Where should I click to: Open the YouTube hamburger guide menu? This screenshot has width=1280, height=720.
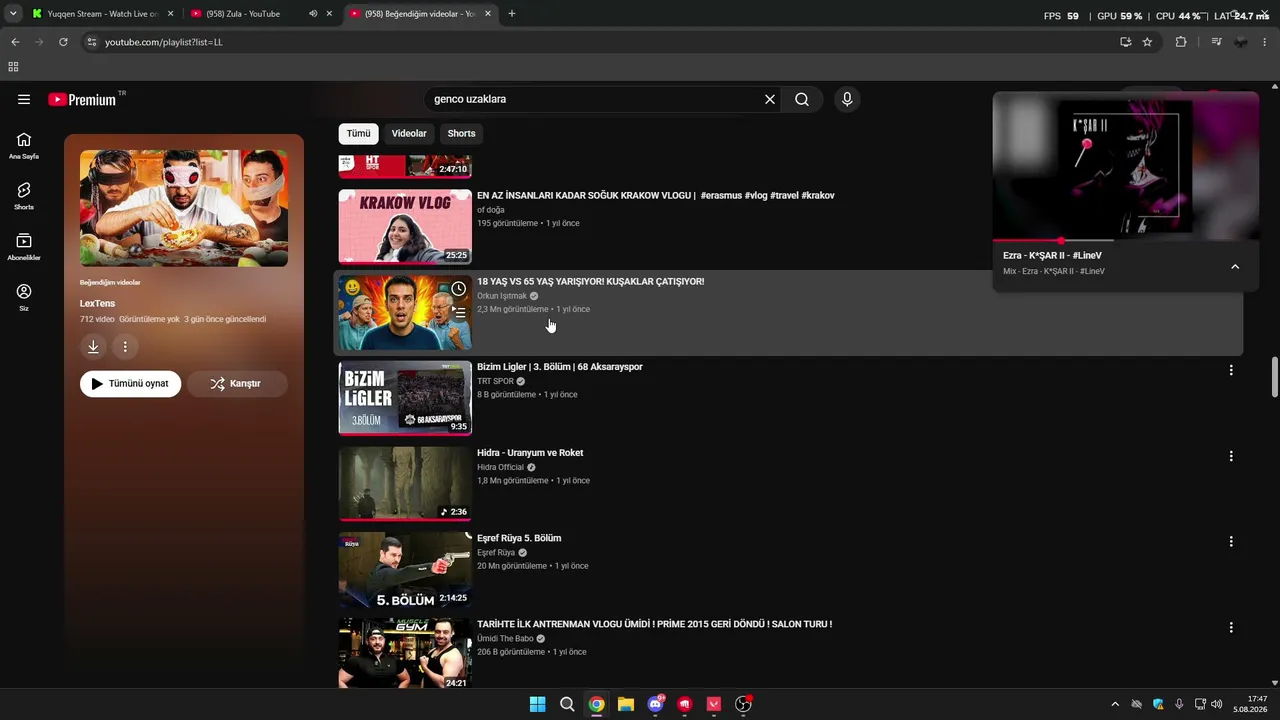(24, 99)
